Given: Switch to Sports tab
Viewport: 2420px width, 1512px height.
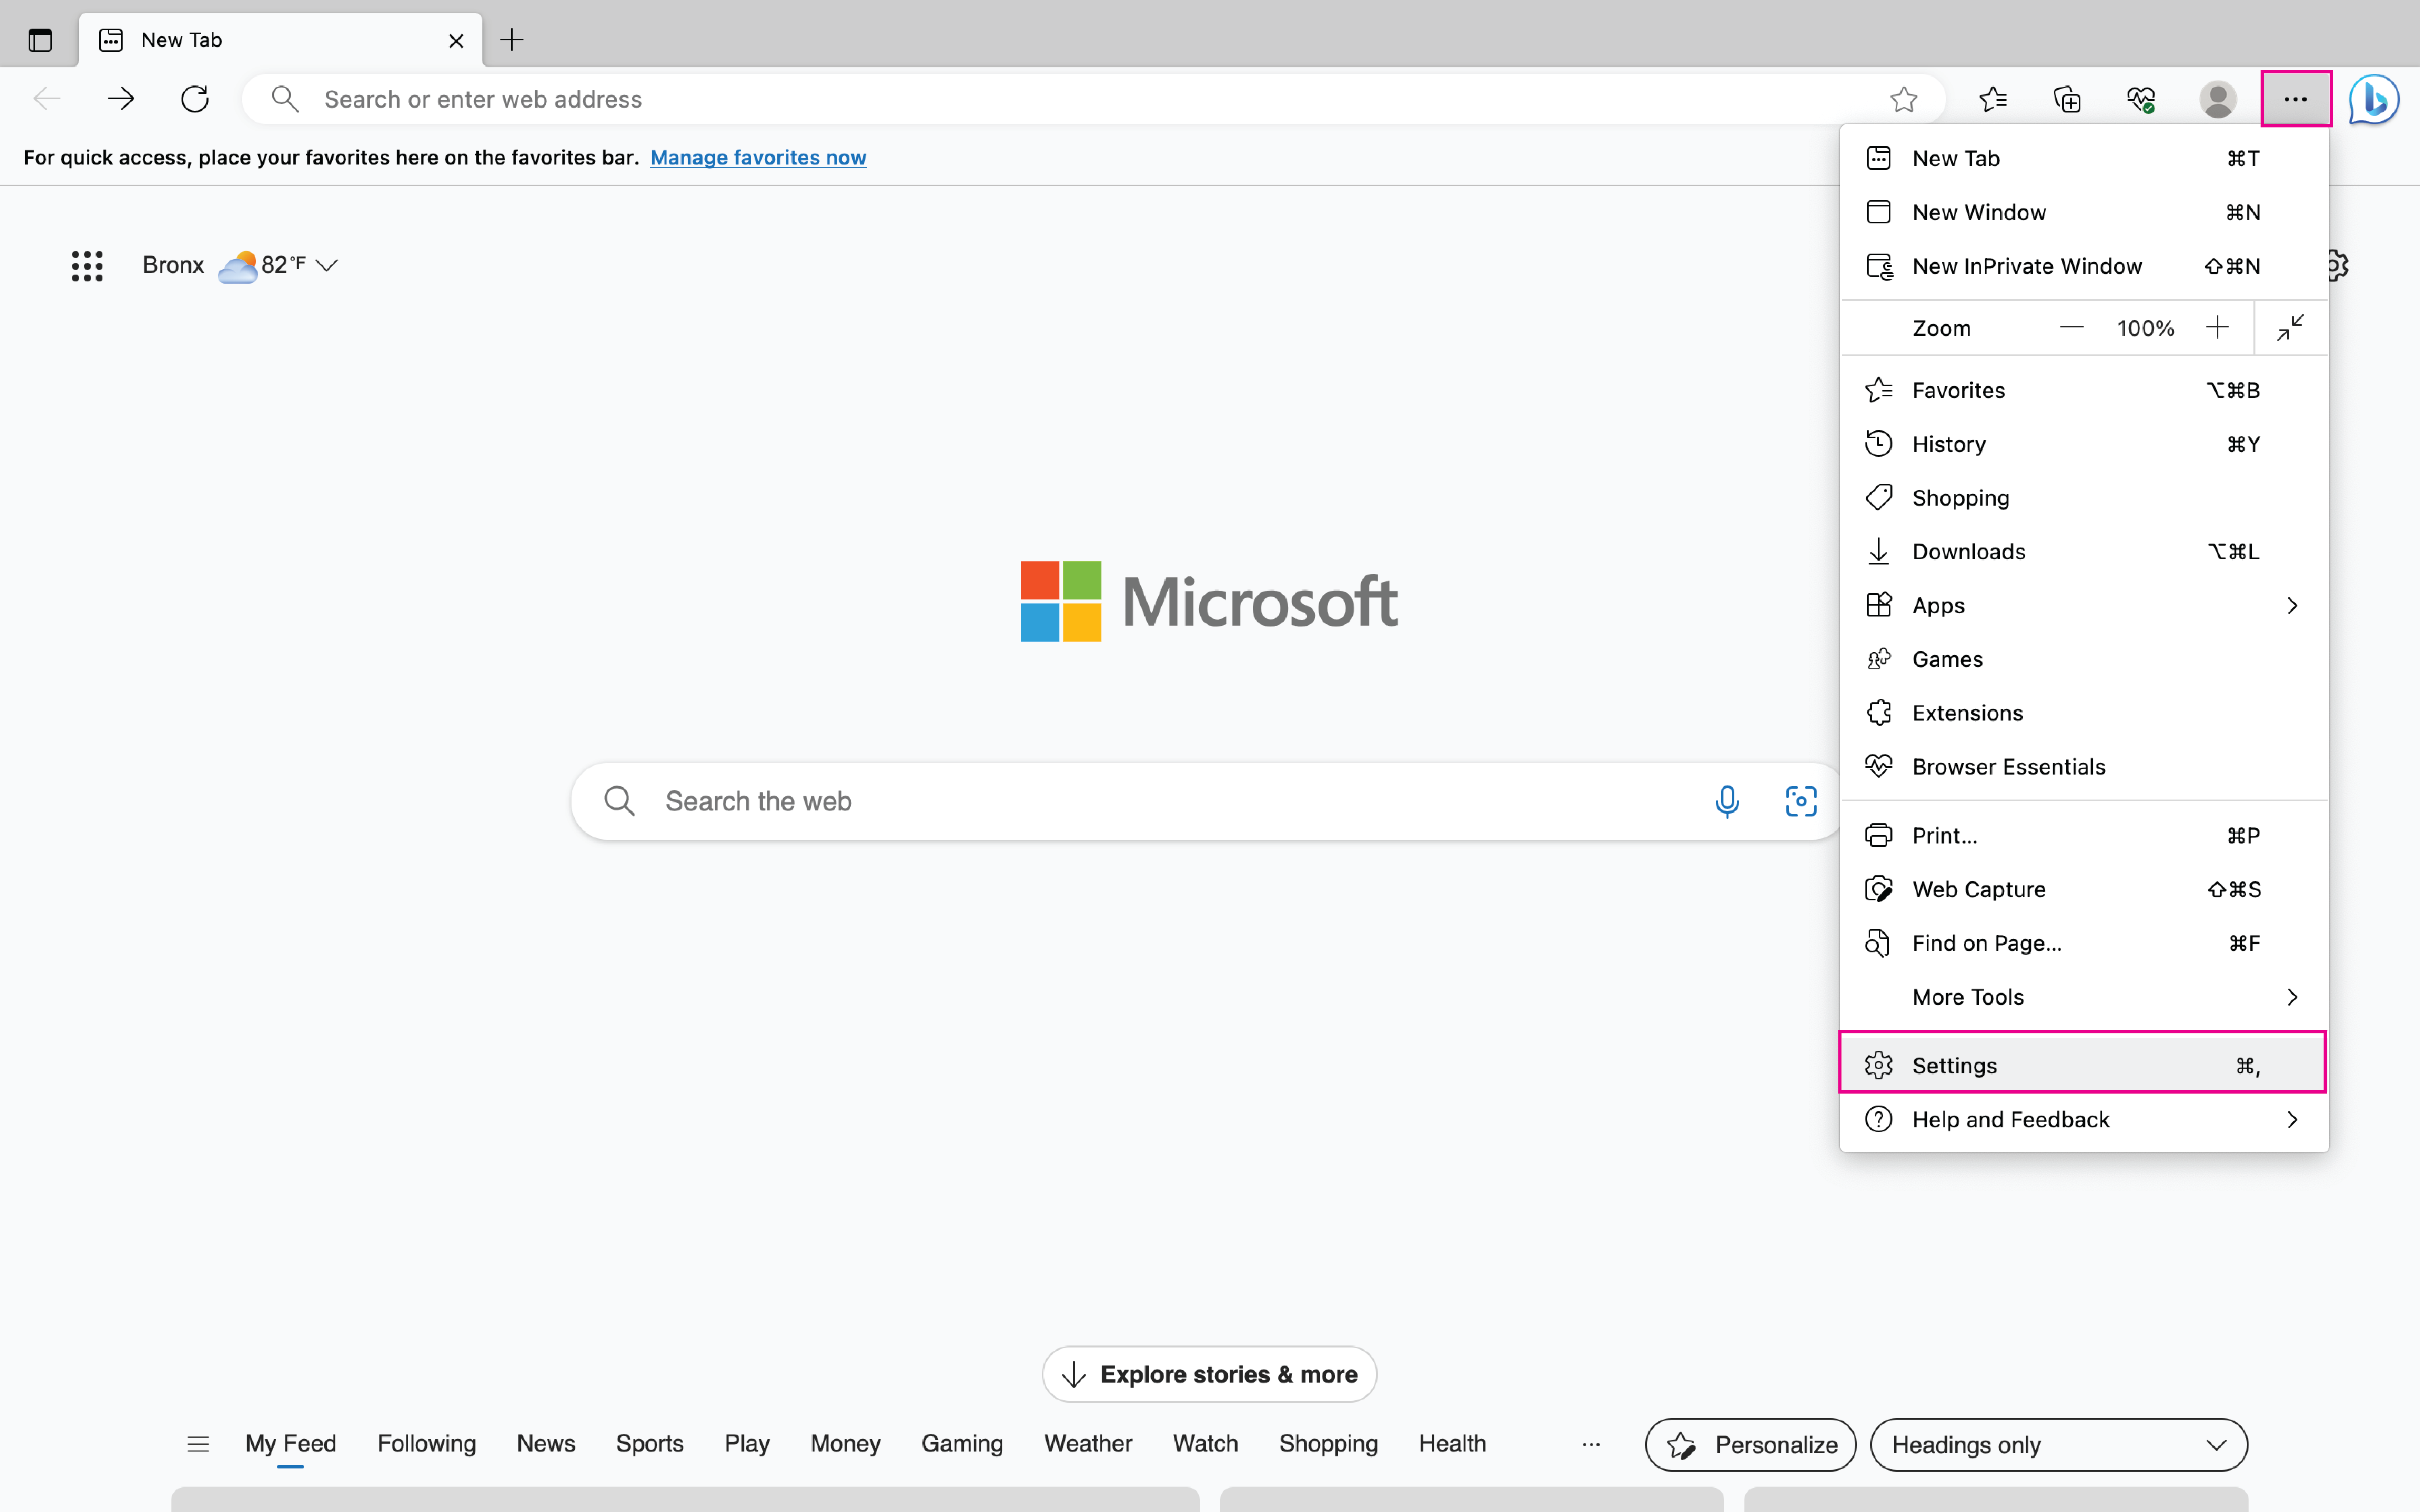Looking at the screenshot, I should (x=650, y=1443).
